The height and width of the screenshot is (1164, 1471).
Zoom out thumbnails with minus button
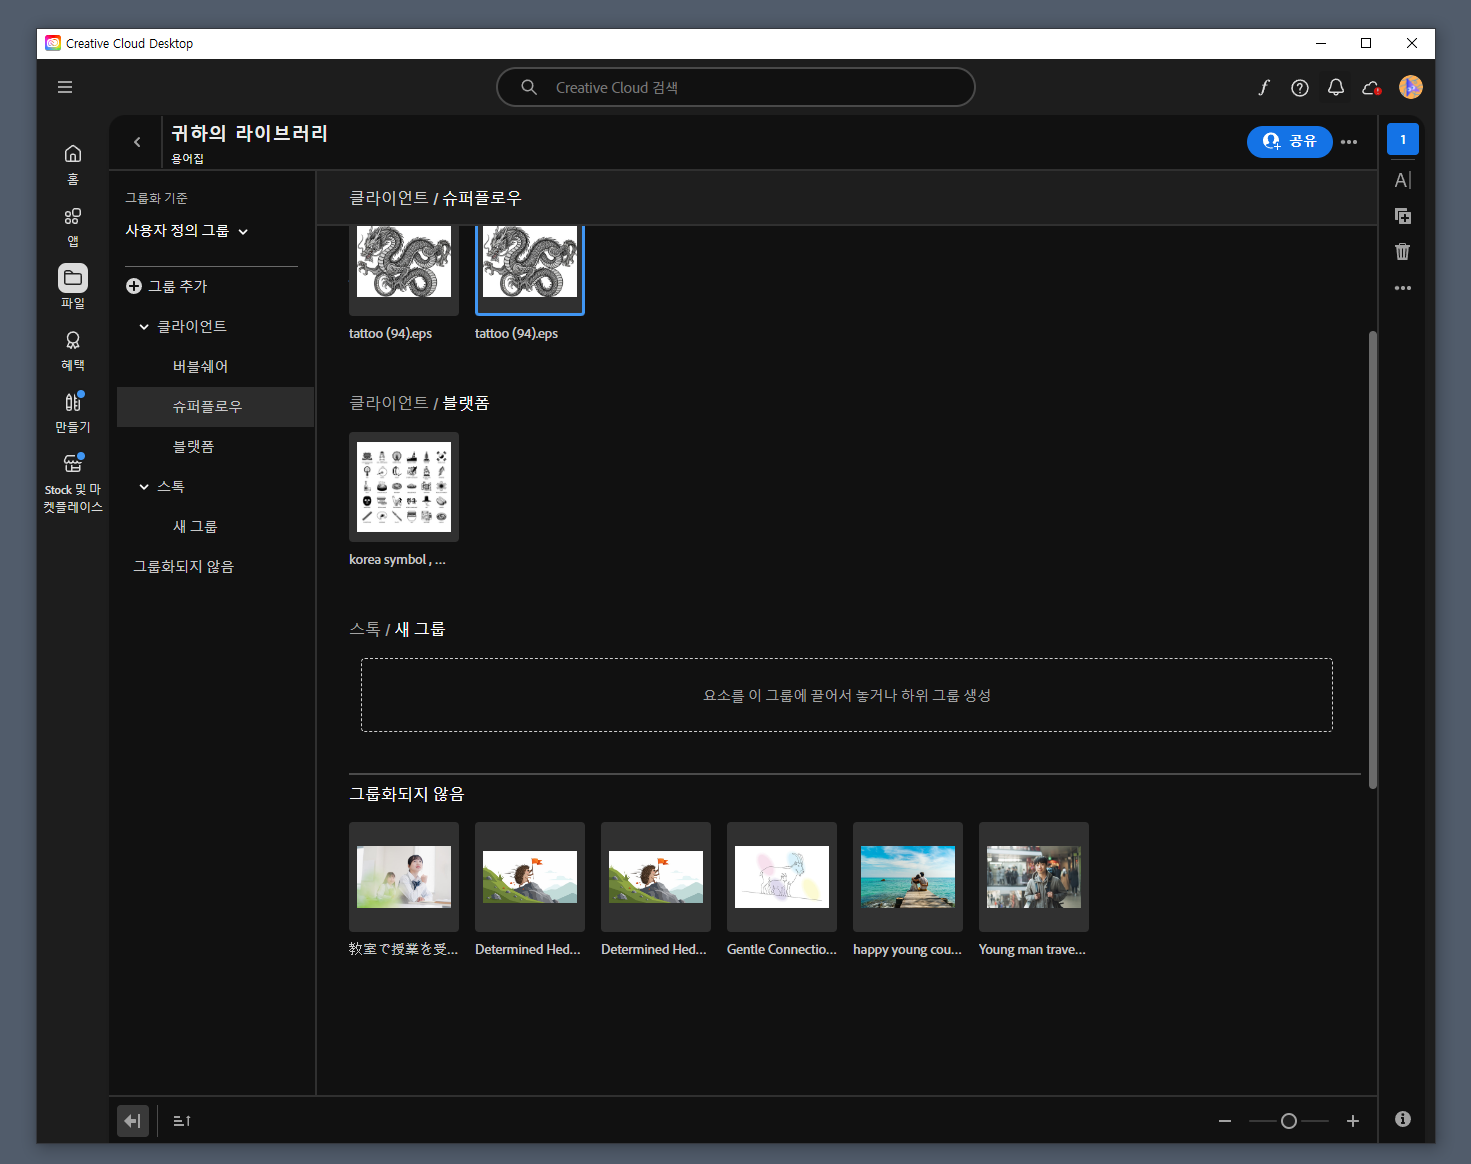(x=1225, y=1121)
